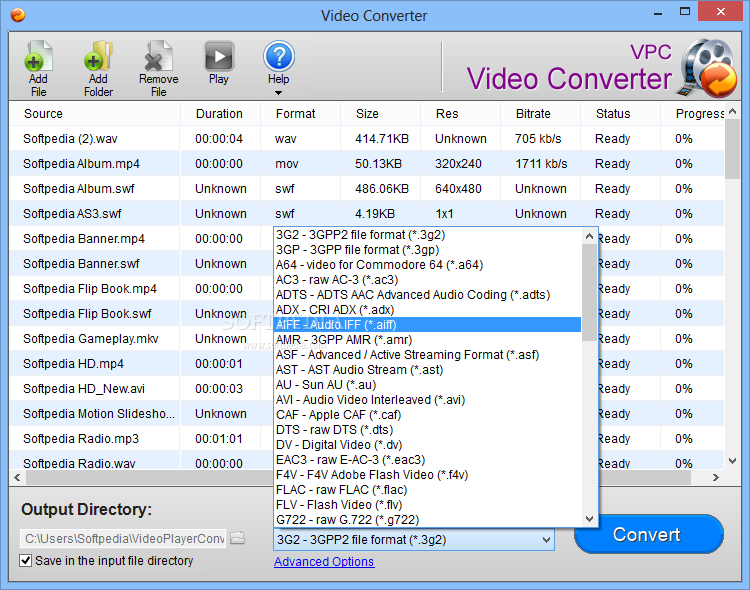Browse for output directory using folder icon

click(x=238, y=538)
